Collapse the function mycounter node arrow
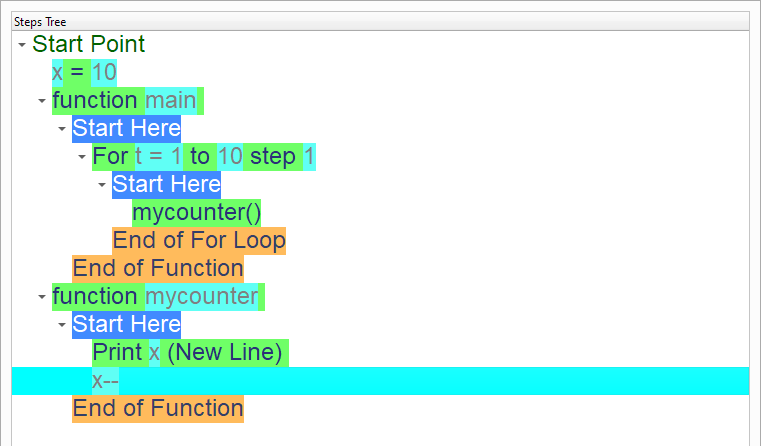Image resolution: width=761 pixels, height=446 pixels. (42, 297)
